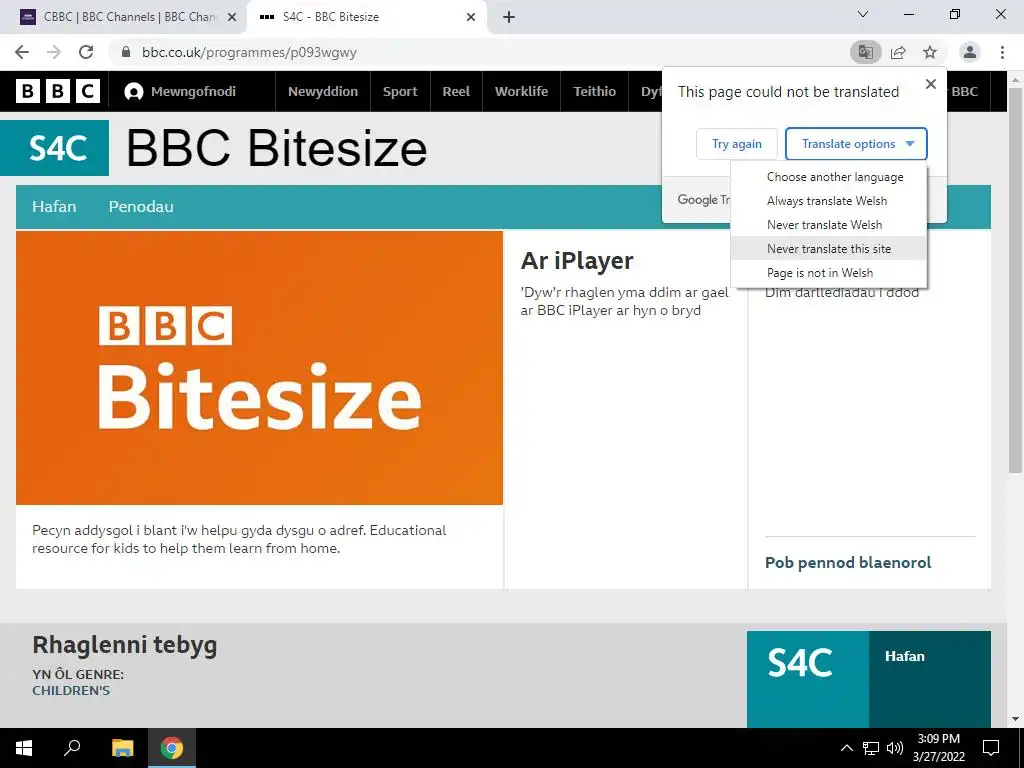
Task: Reload the page with the refresh icon
Action: point(86,52)
